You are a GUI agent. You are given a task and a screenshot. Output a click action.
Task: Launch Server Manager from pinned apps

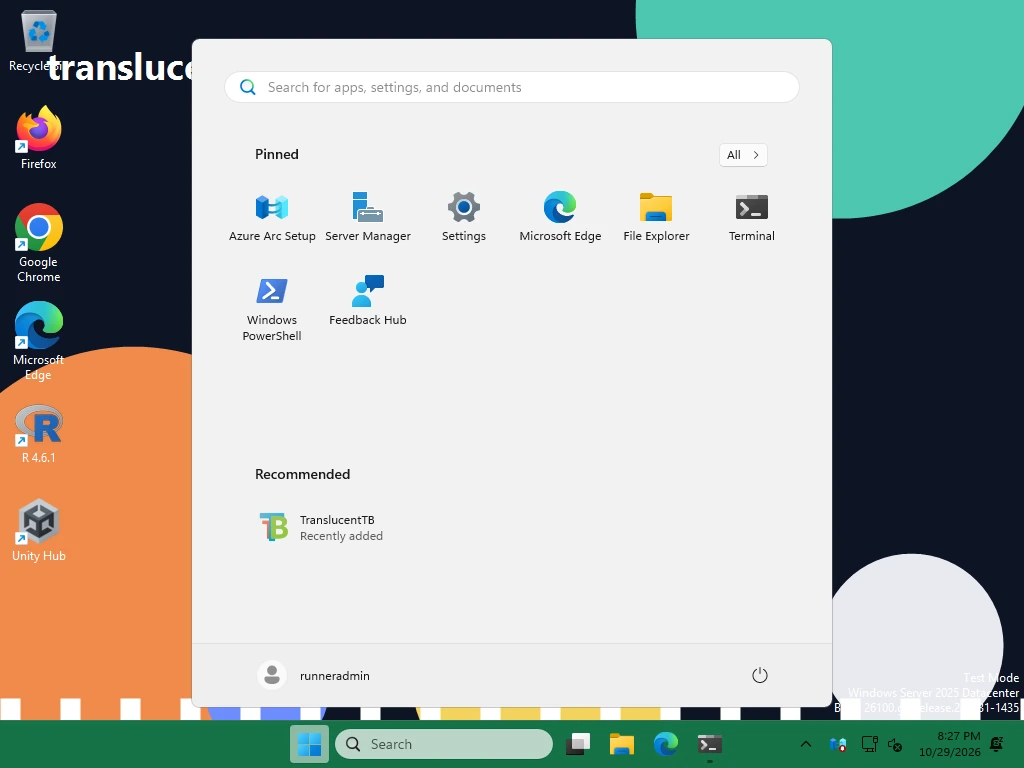[x=368, y=217]
